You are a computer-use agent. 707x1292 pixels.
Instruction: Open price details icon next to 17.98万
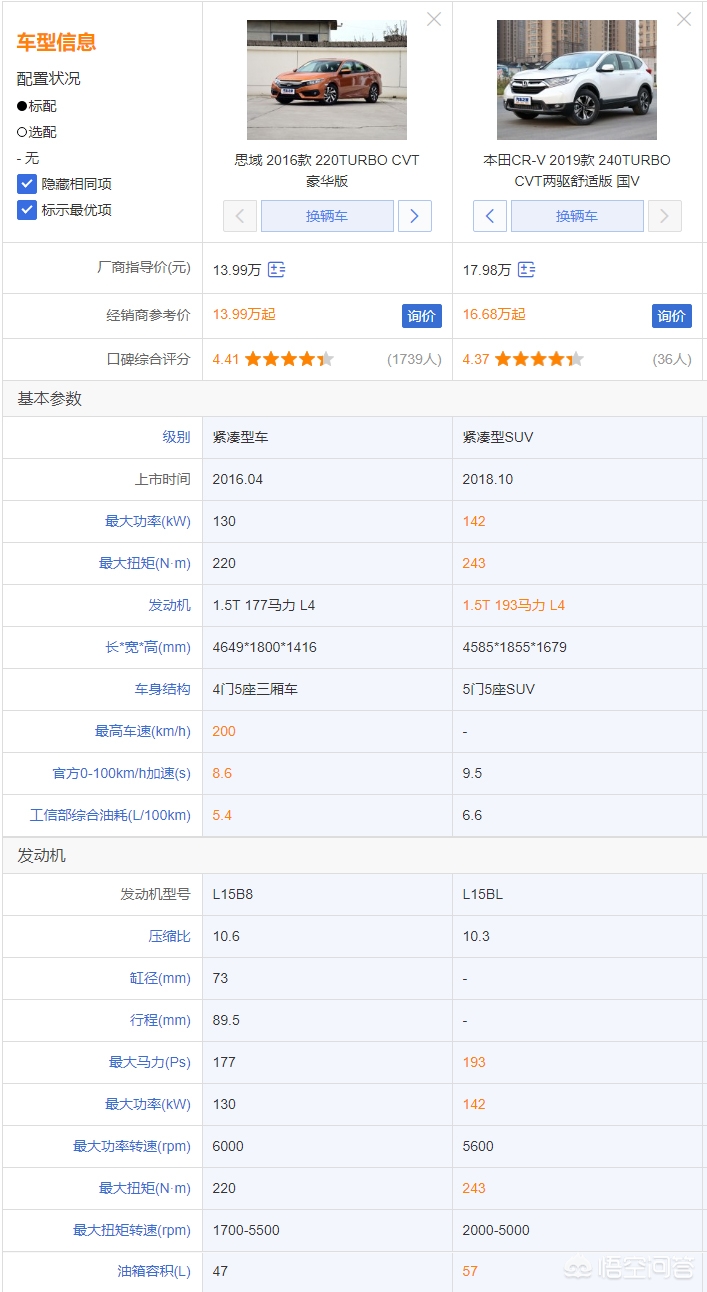[x=527, y=270]
